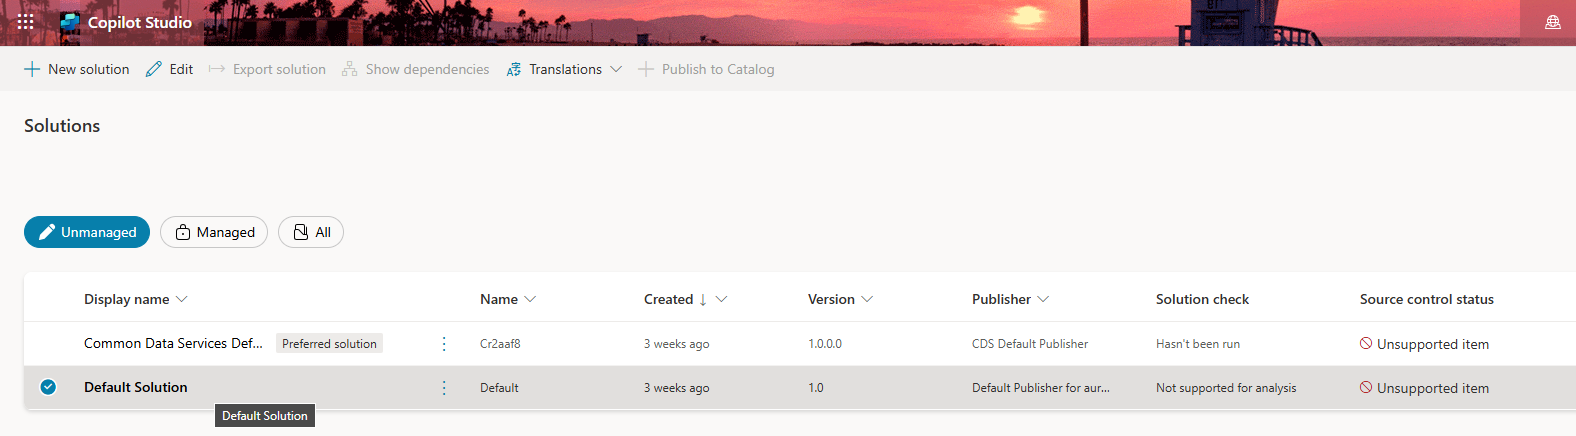Click 3 weeks ago in Default row

[x=677, y=388]
